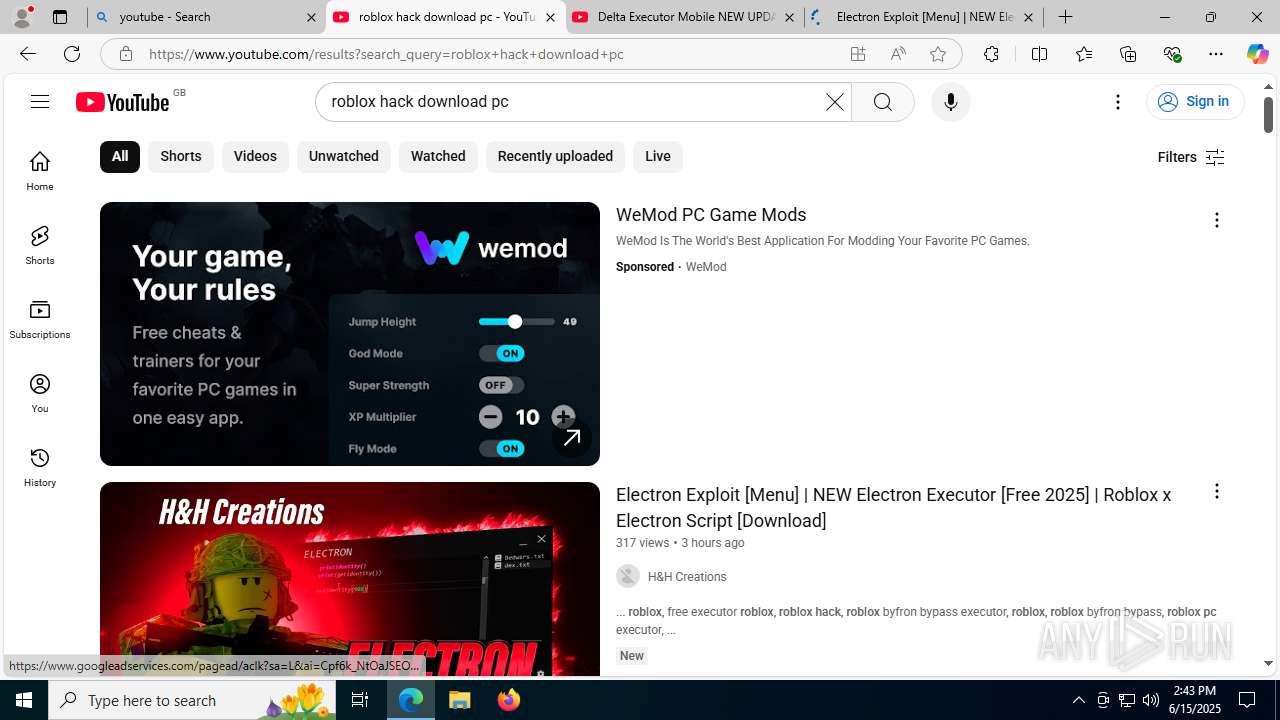Open volume control in system tray
The height and width of the screenshot is (720, 1280).
coord(1151,700)
